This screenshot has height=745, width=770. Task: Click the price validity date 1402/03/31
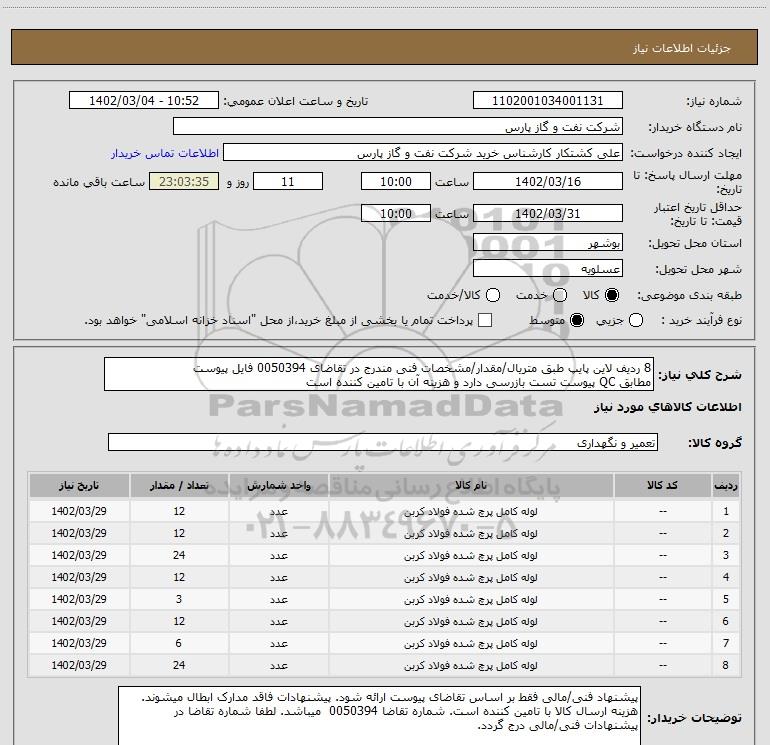click(547, 214)
